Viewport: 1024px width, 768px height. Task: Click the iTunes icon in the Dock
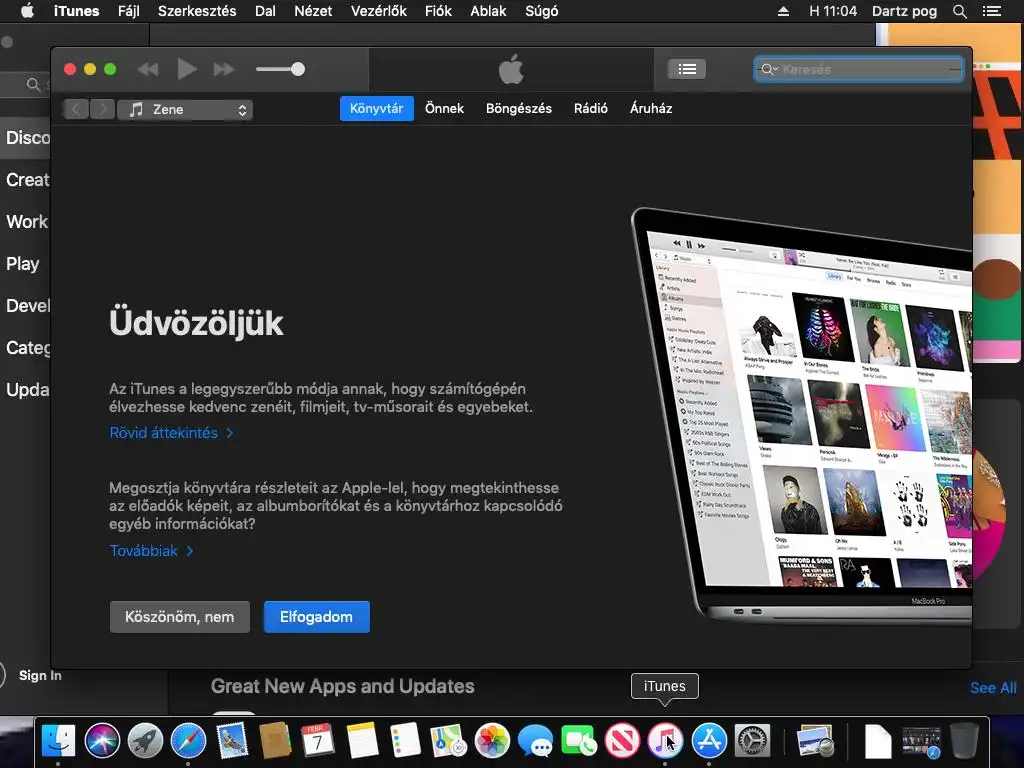click(x=665, y=741)
